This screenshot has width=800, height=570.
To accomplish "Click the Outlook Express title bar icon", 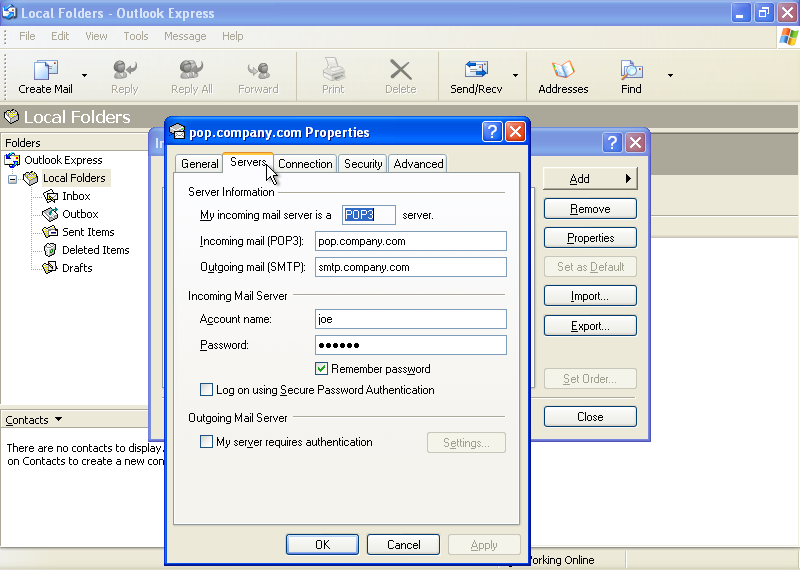I will (x=9, y=12).
